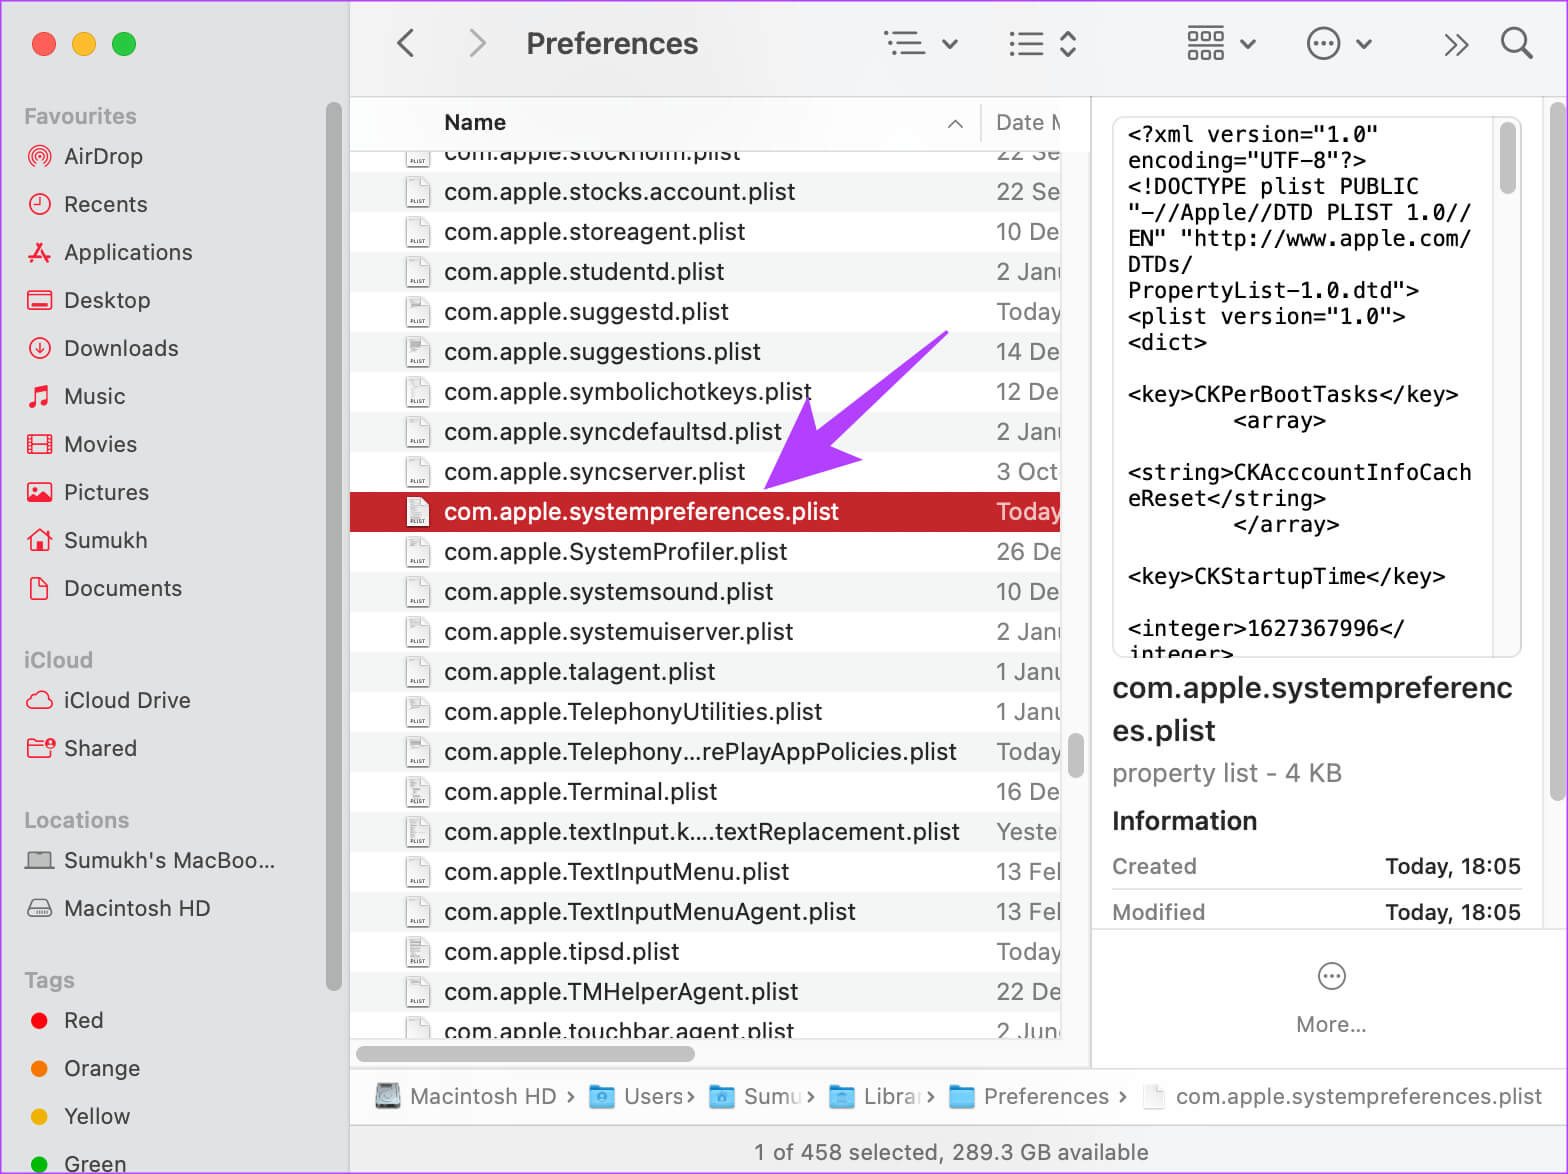Select com.apple.systemsound.plist
1568x1174 pixels.
click(705, 591)
